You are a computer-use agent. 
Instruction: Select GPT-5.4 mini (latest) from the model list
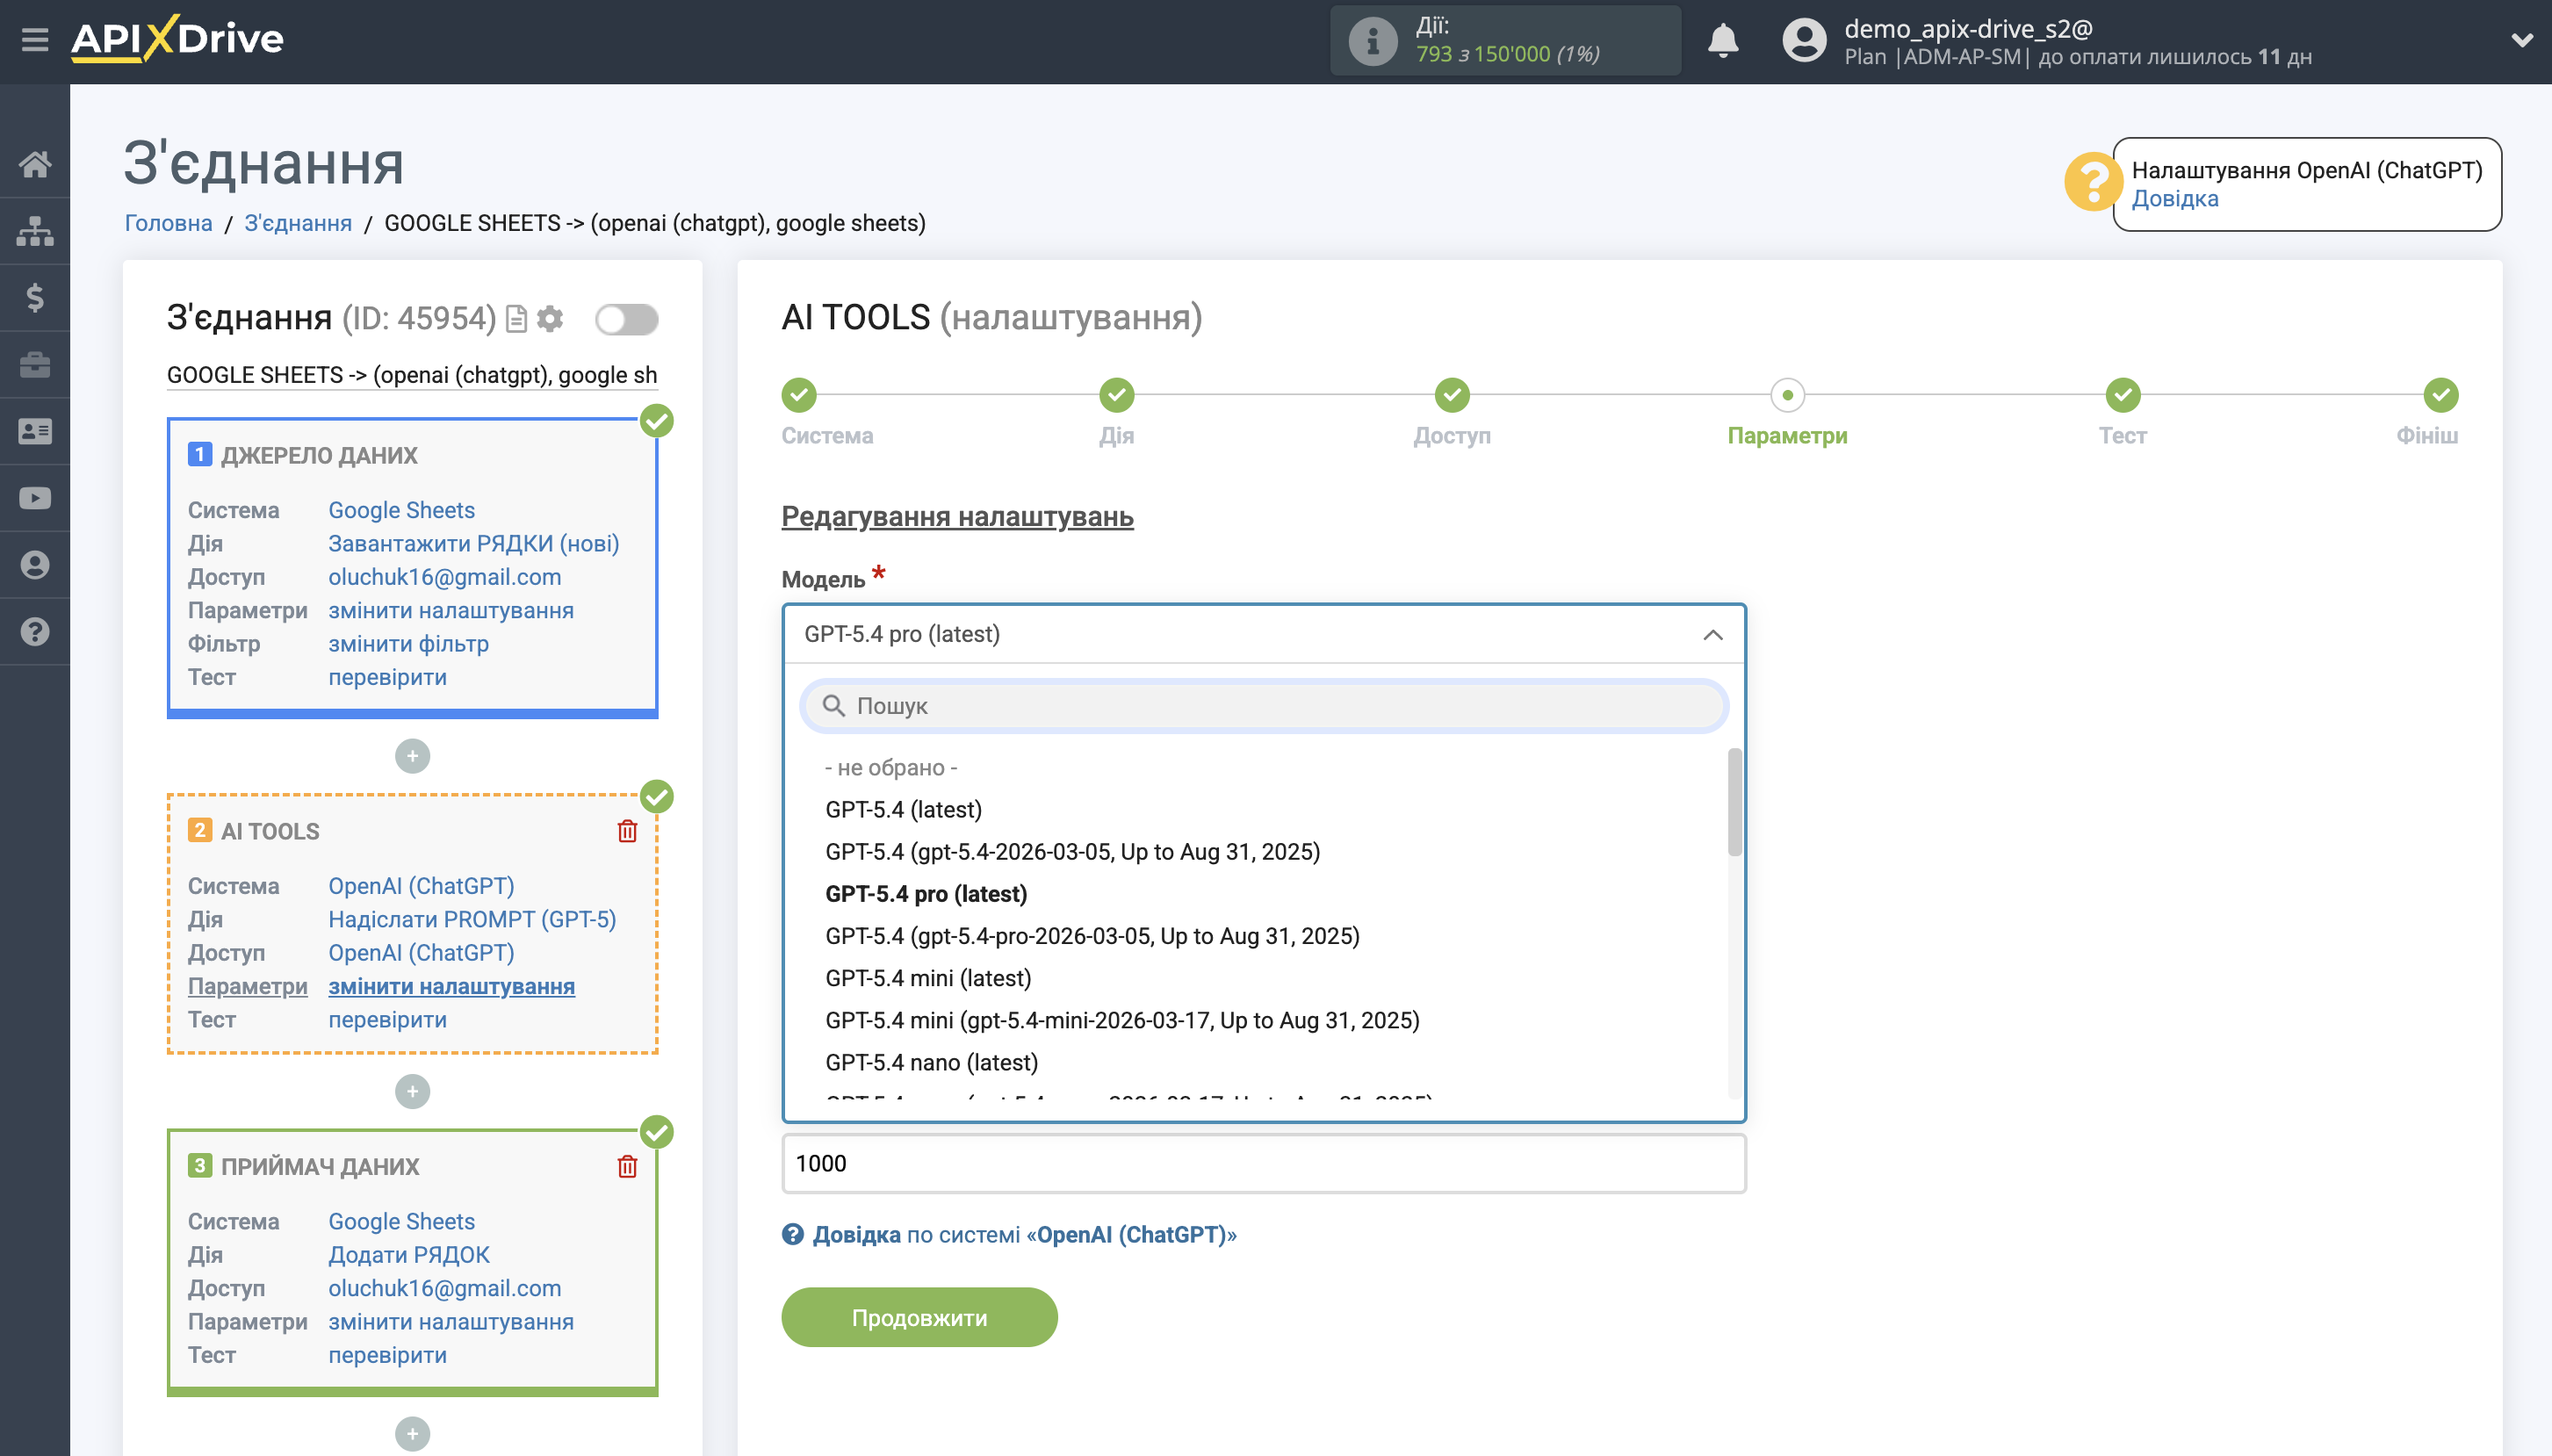click(x=929, y=977)
